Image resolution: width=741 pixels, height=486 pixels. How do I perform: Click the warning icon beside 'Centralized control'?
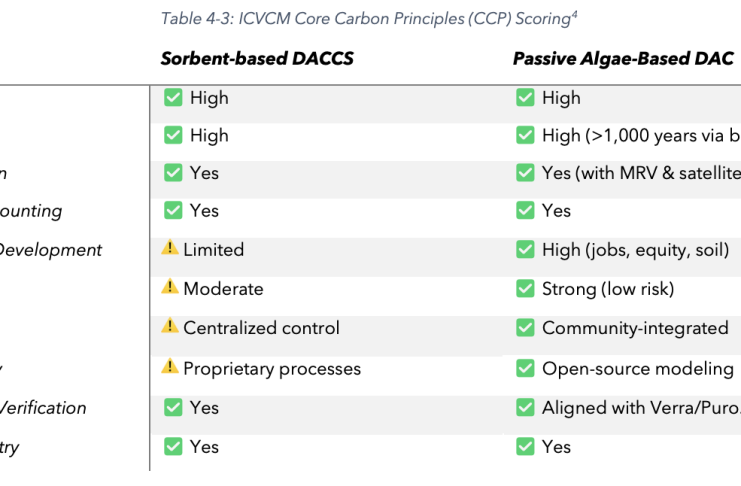pyautogui.click(x=170, y=327)
